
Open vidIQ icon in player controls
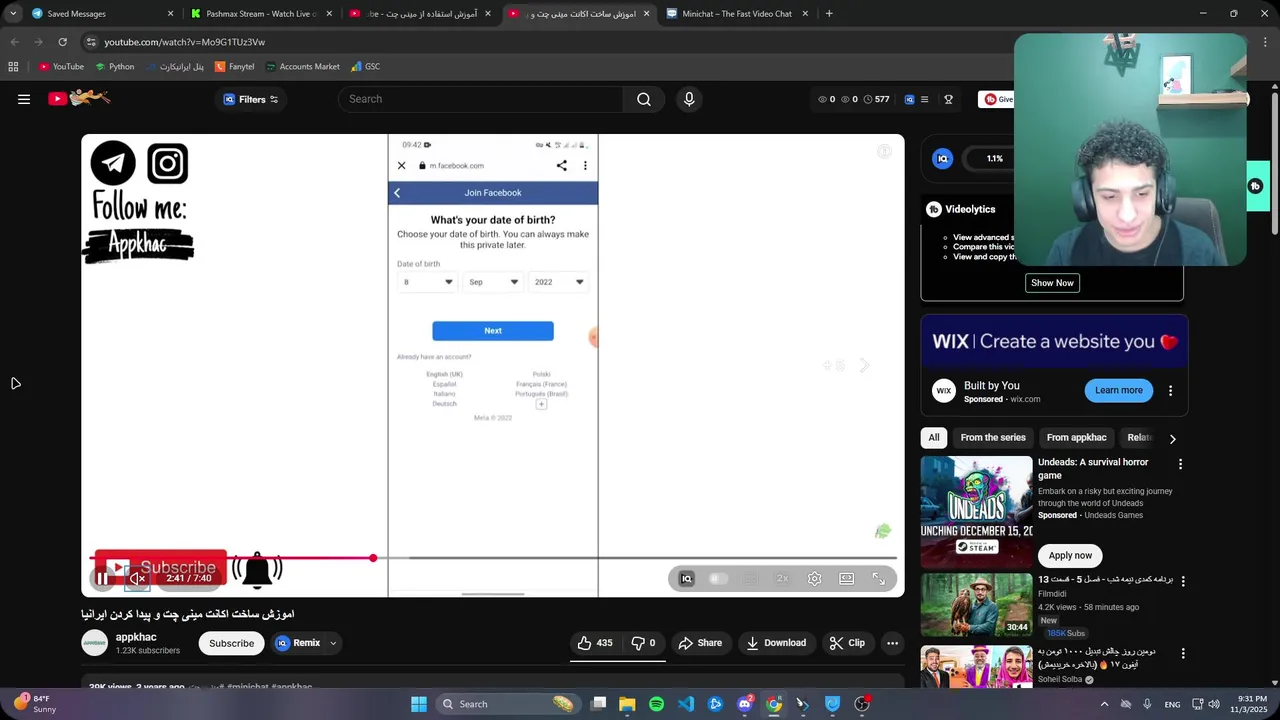686,578
